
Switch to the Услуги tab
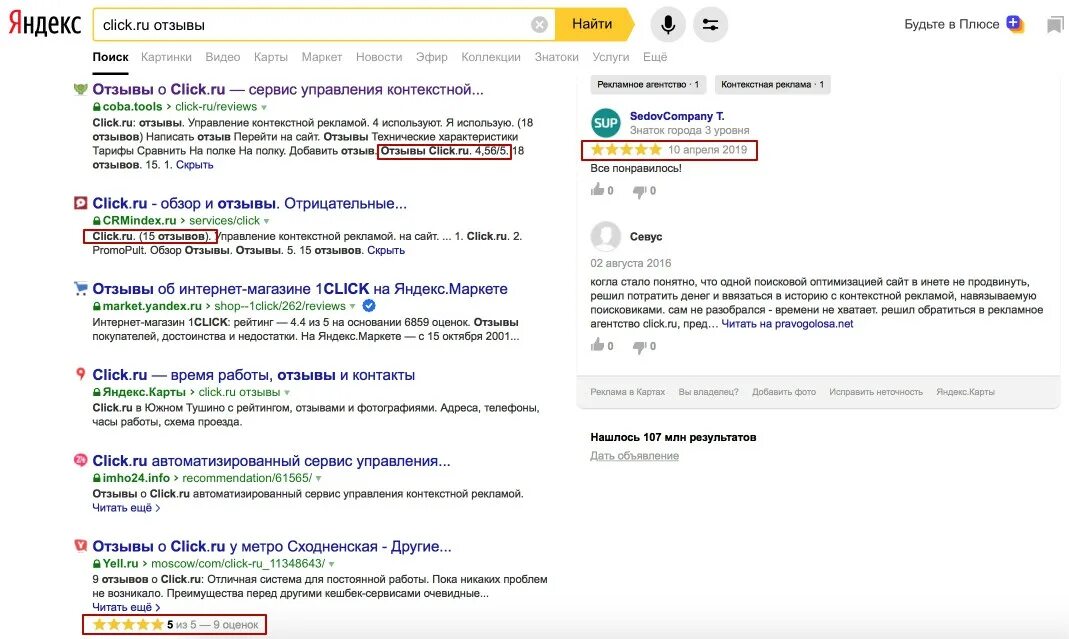(x=610, y=57)
